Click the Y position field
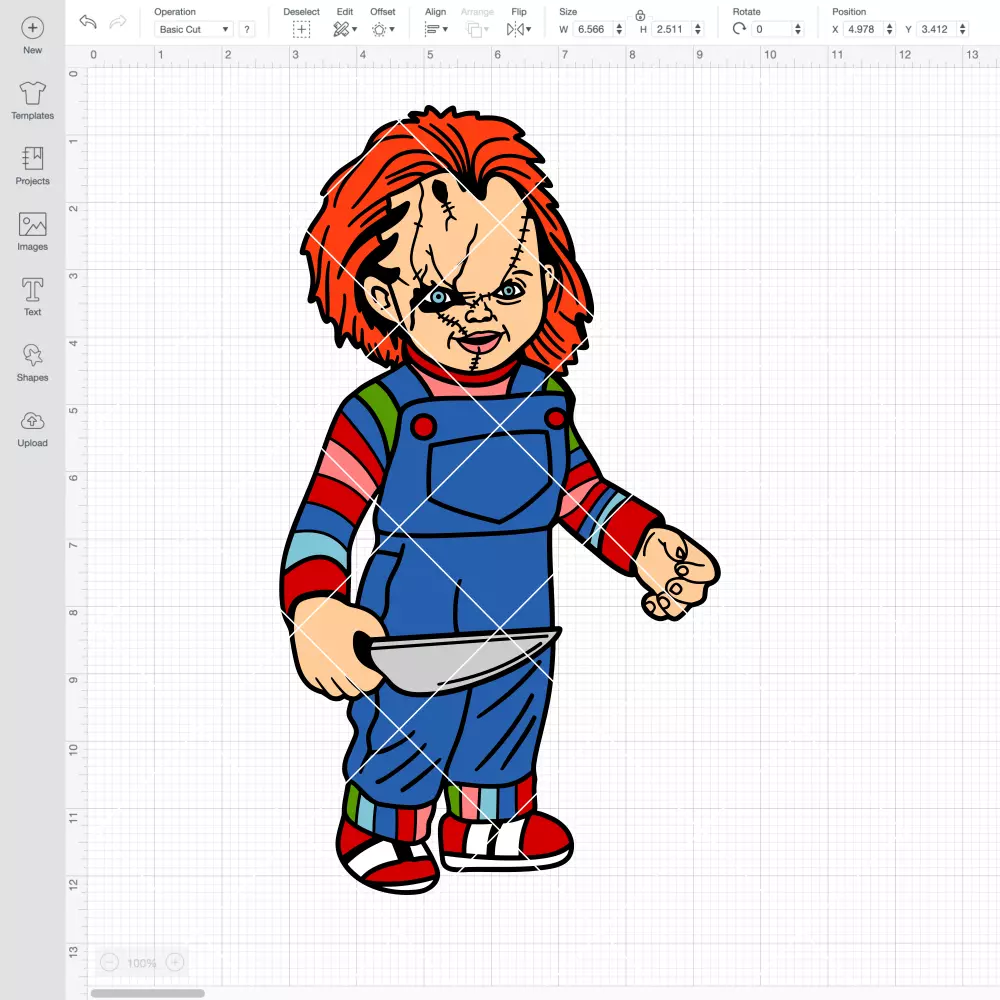This screenshot has height=1000, width=1000. [x=936, y=29]
